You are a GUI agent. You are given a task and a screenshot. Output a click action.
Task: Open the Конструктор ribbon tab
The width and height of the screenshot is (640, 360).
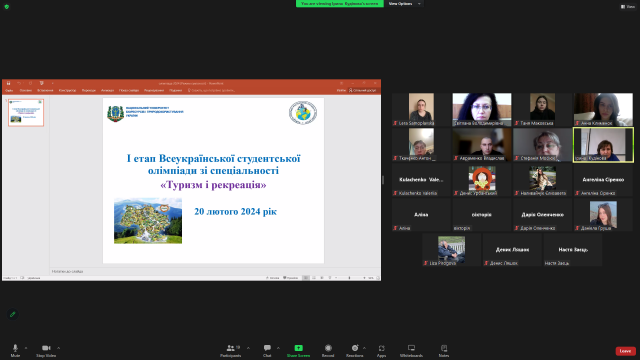click(67, 90)
